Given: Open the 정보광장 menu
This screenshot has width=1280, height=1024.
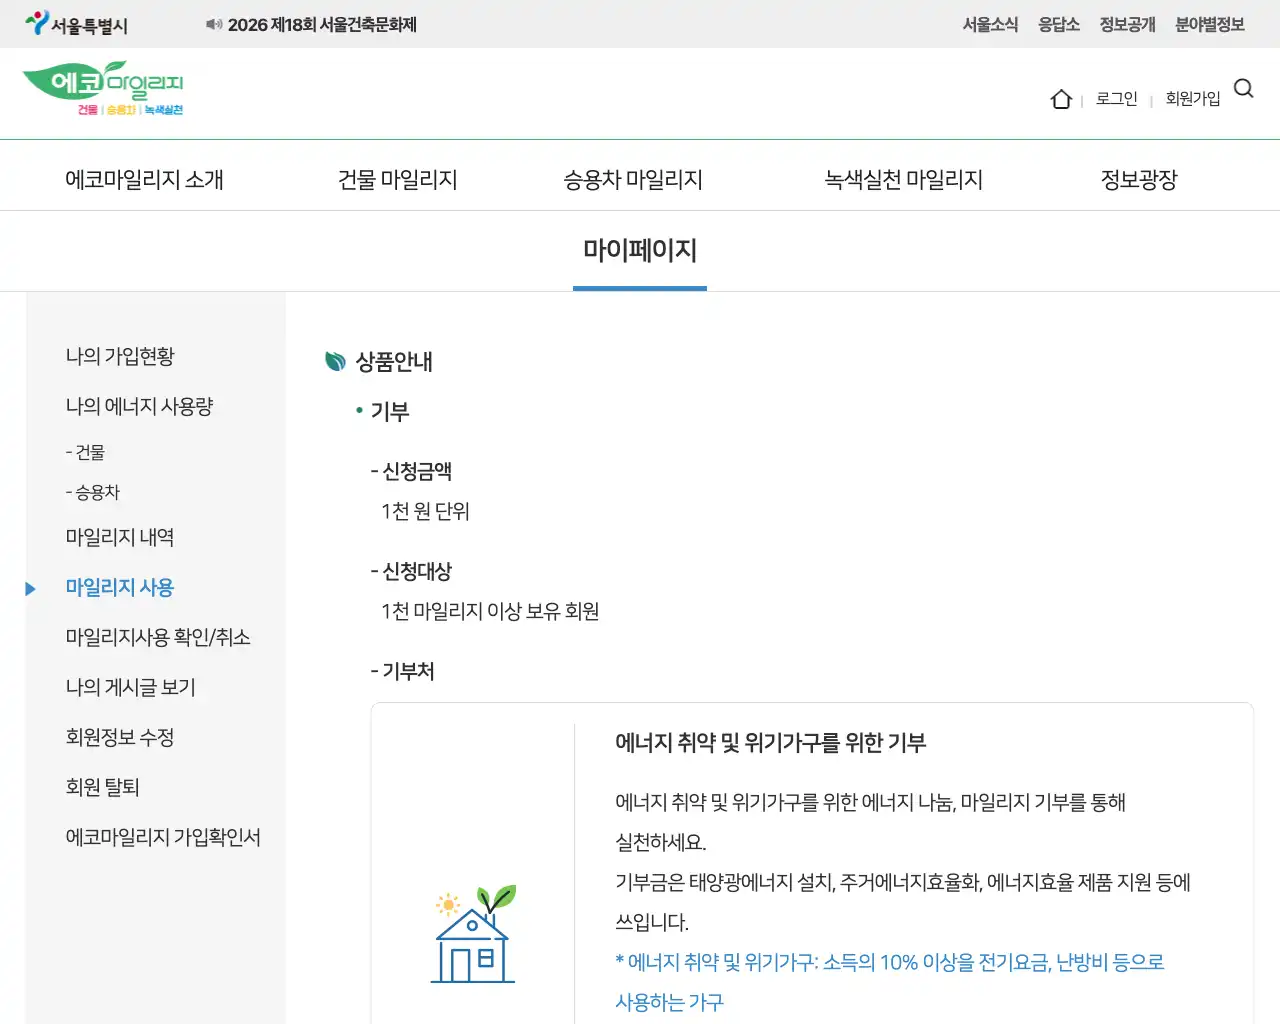Looking at the screenshot, I should point(1139,179).
